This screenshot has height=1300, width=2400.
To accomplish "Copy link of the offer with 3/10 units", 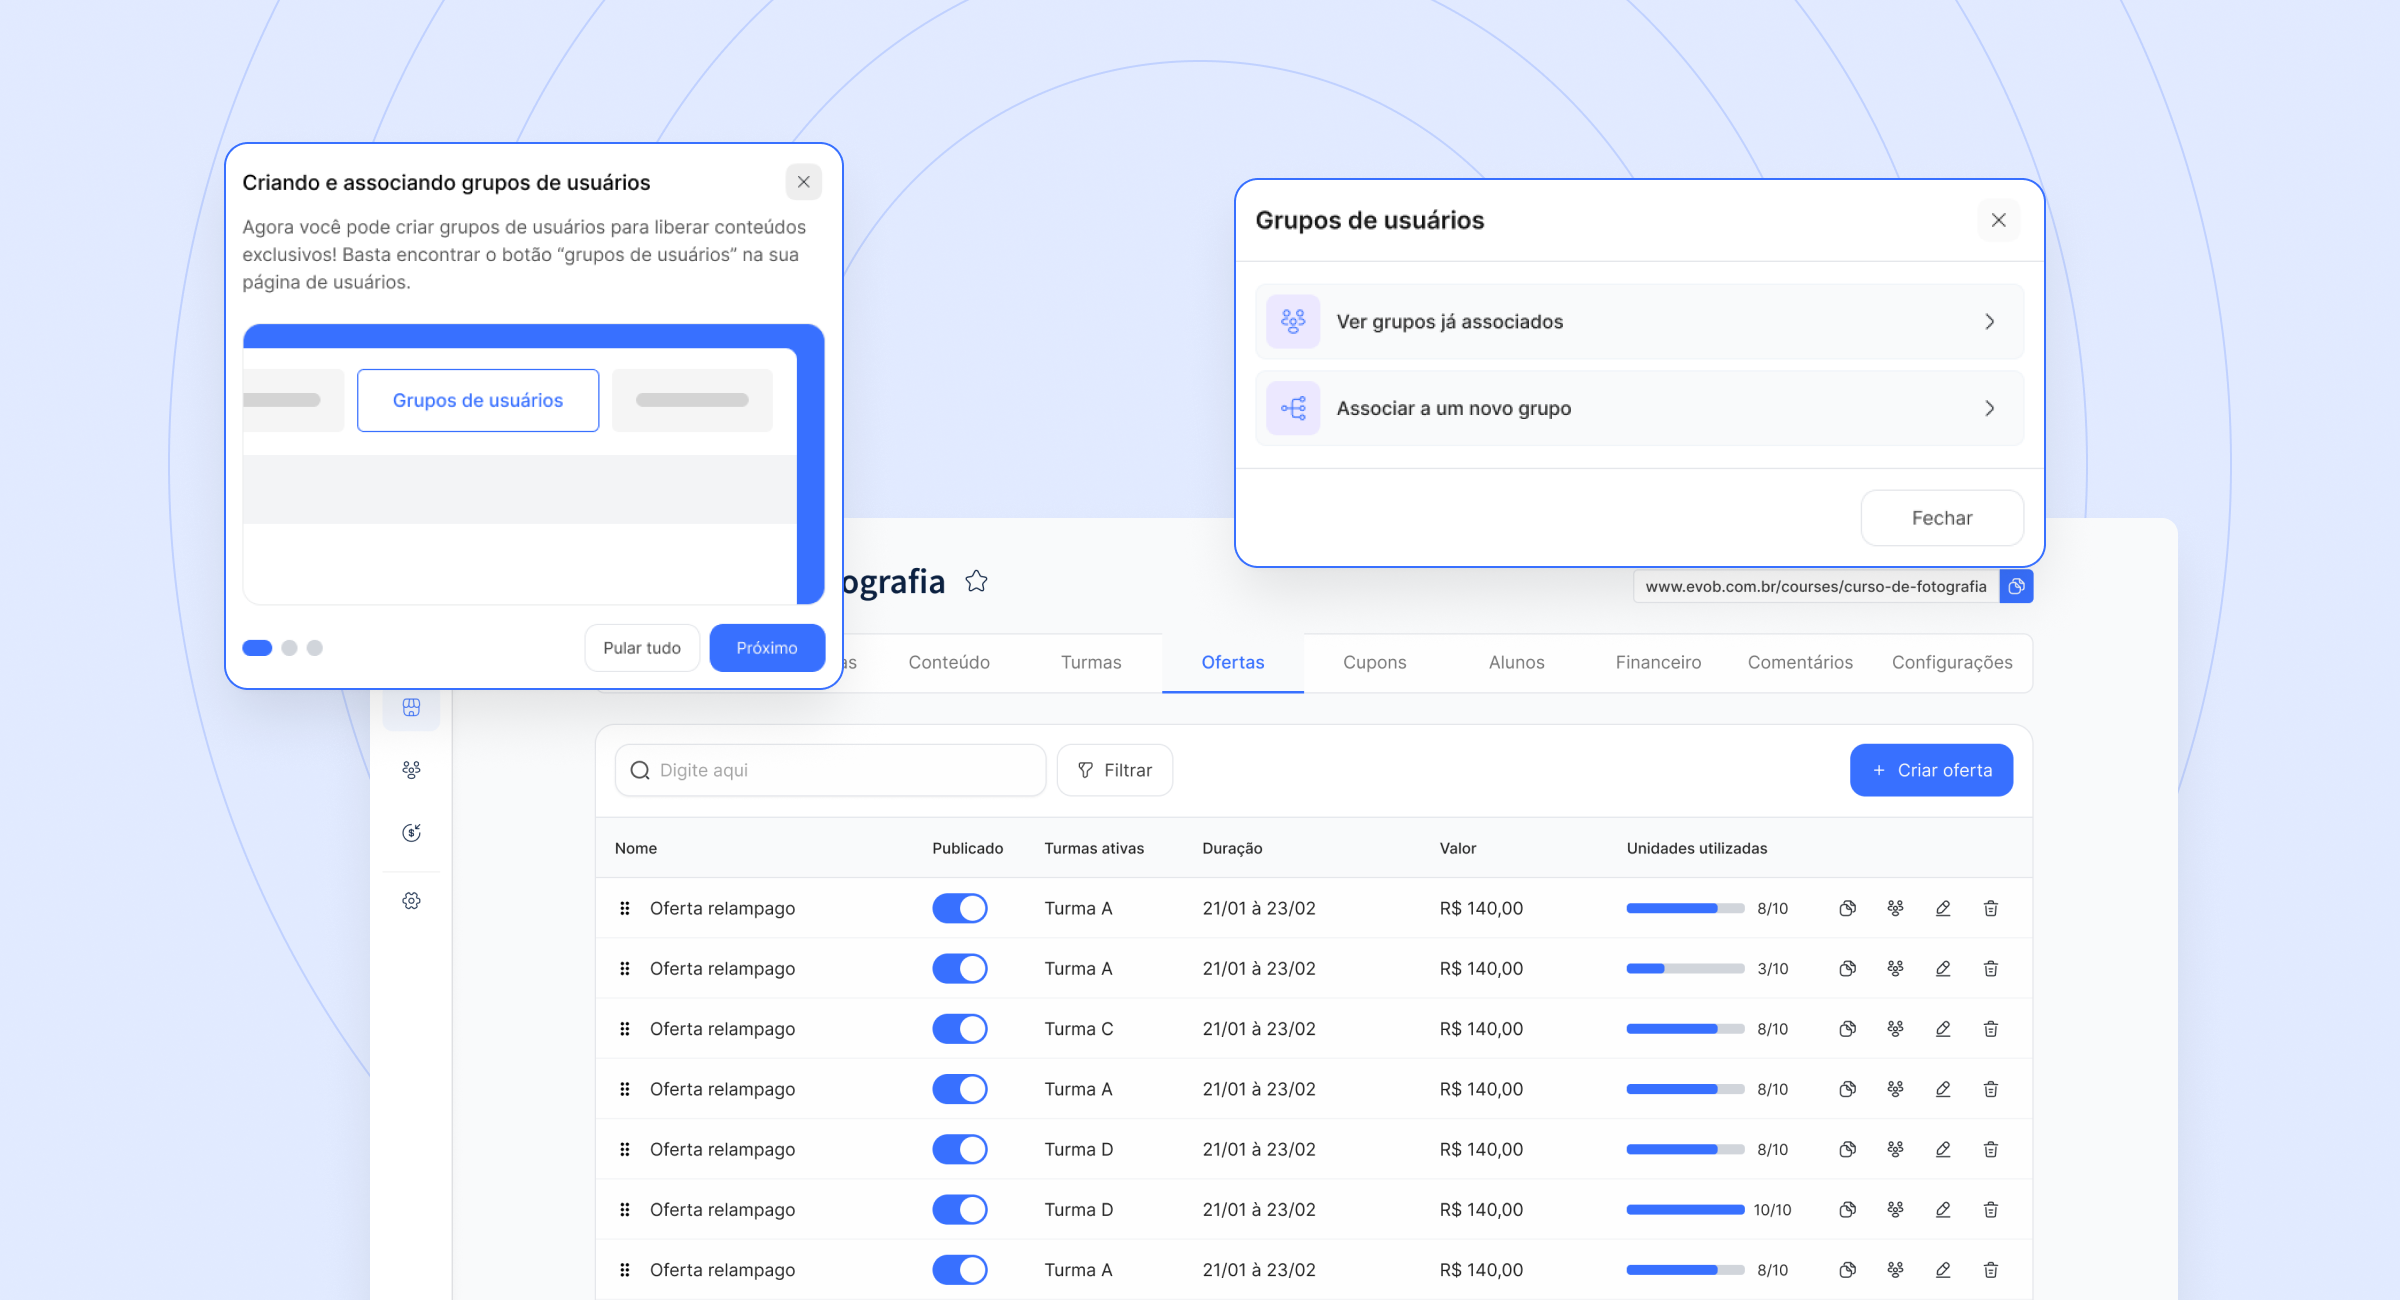I will (1847, 968).
